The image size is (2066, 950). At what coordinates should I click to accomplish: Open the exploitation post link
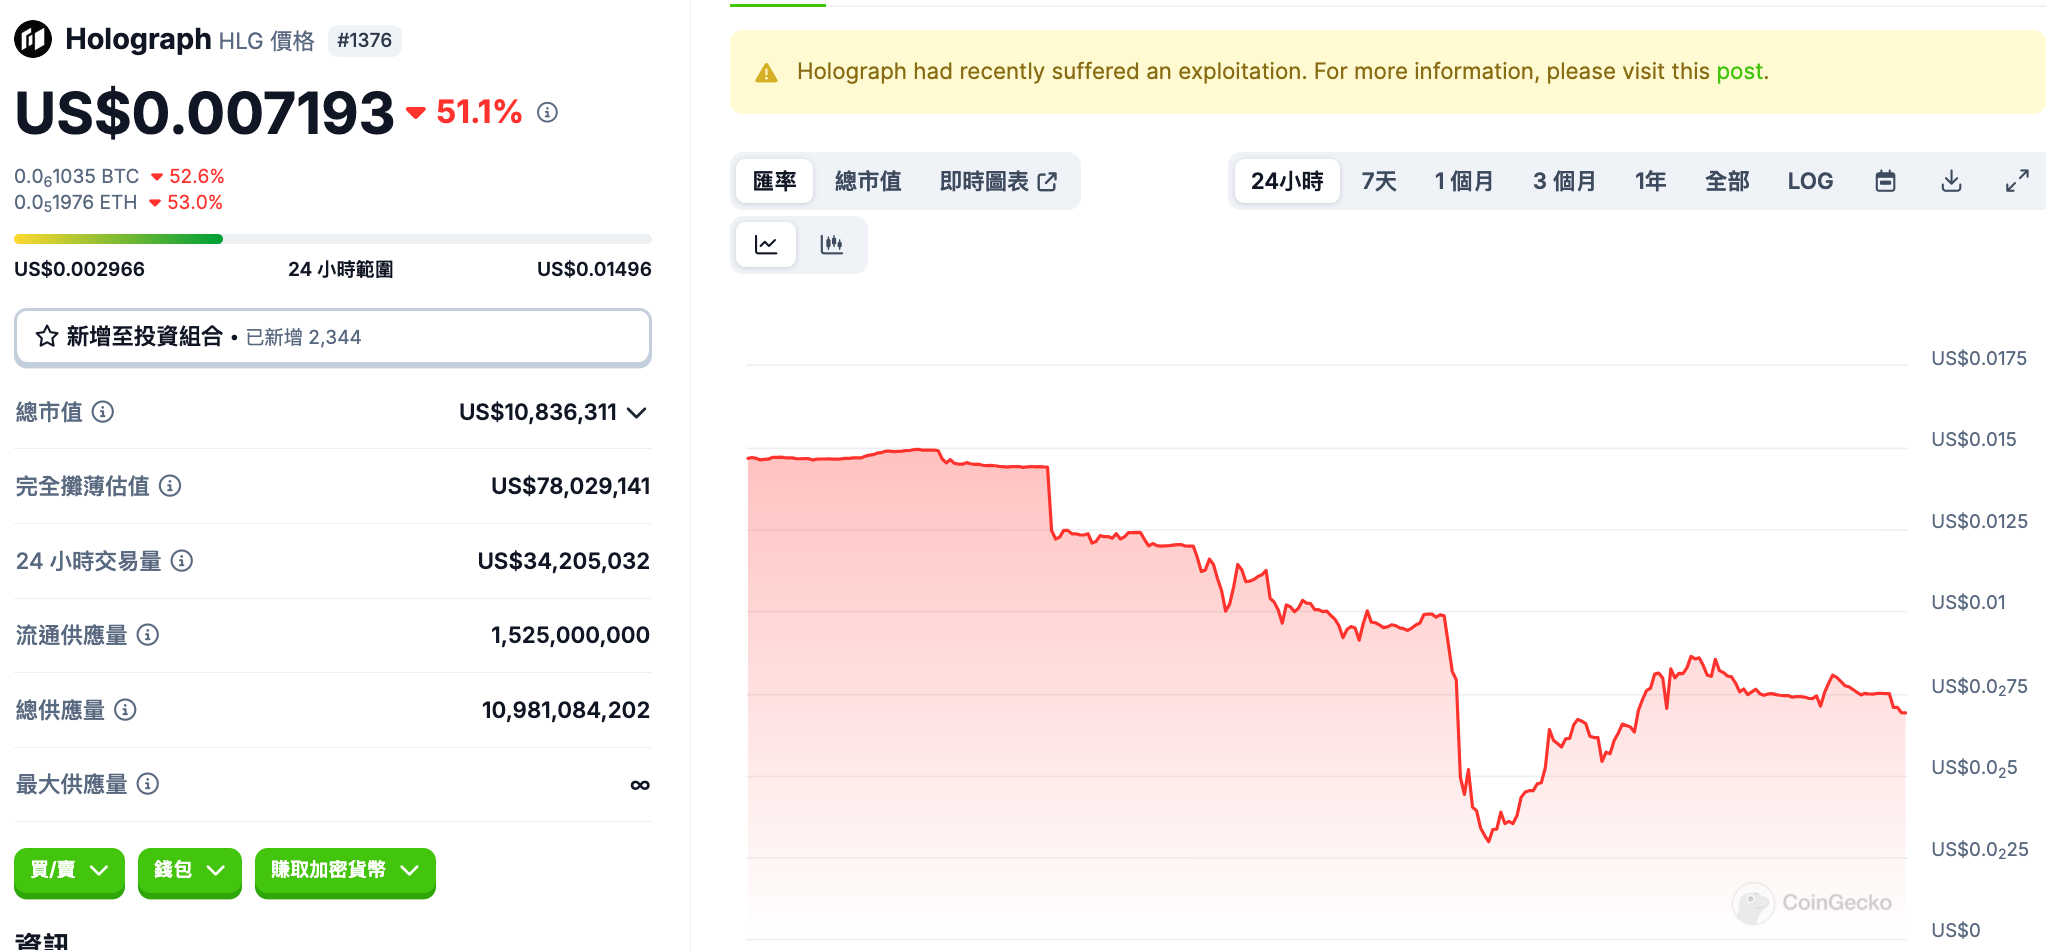tap(1739, 72)
